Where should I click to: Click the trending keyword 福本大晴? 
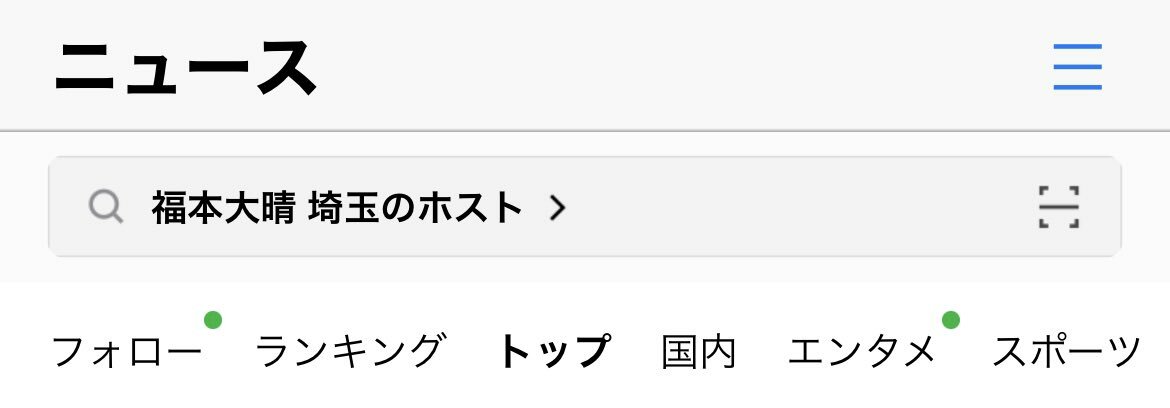(x=225, y=207)
